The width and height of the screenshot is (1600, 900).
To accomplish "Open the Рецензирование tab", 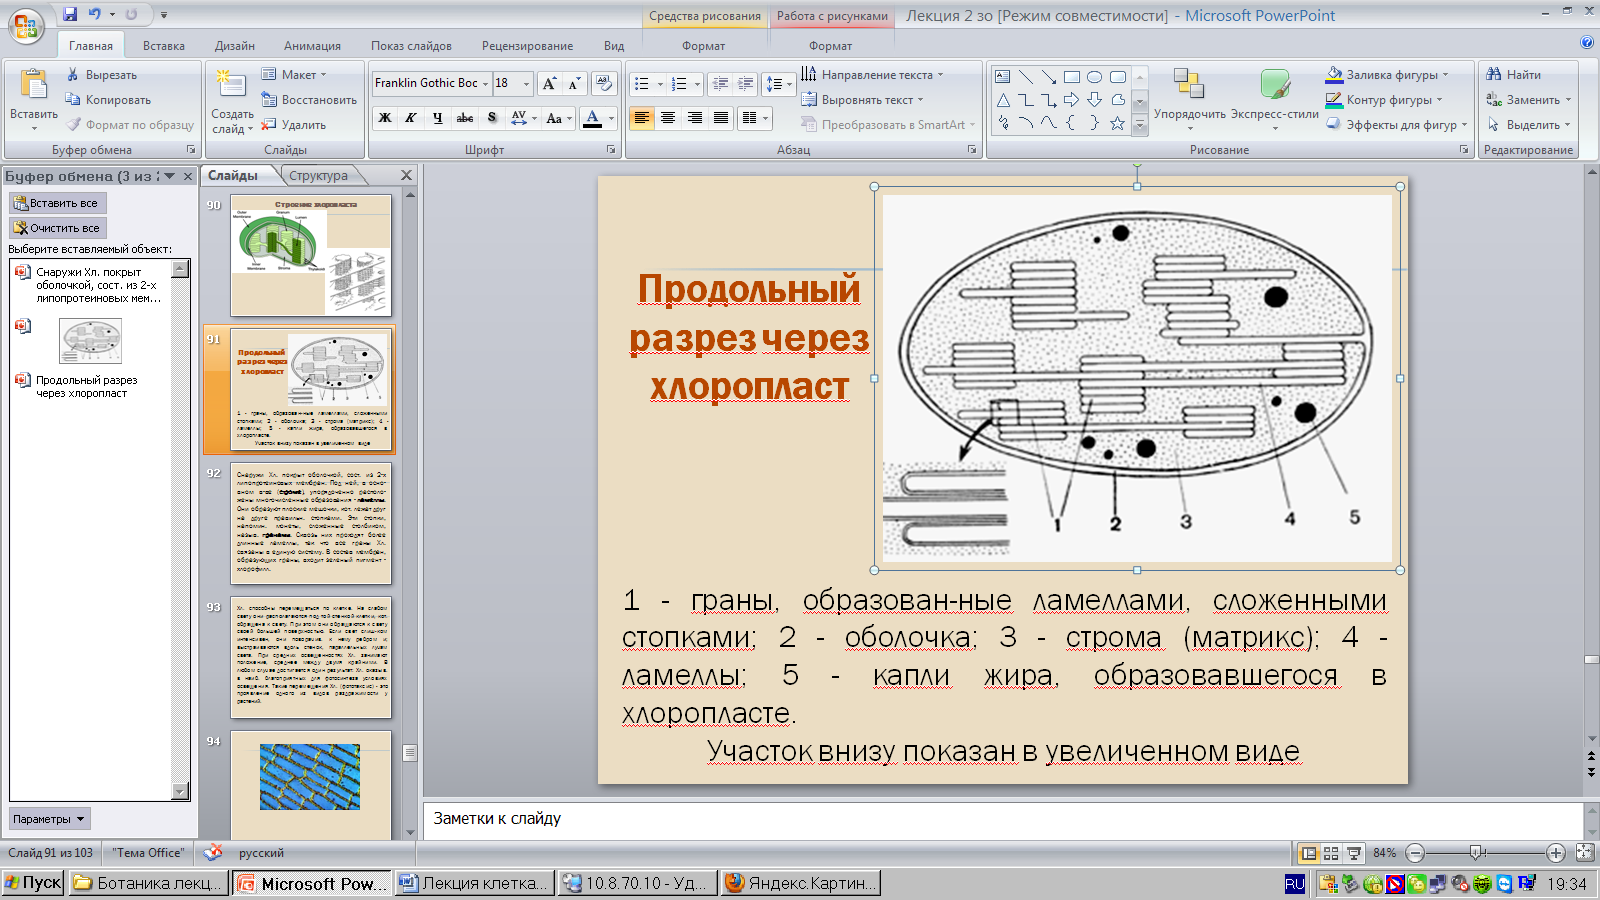I will pyautogui.click(x=527, y=46).
